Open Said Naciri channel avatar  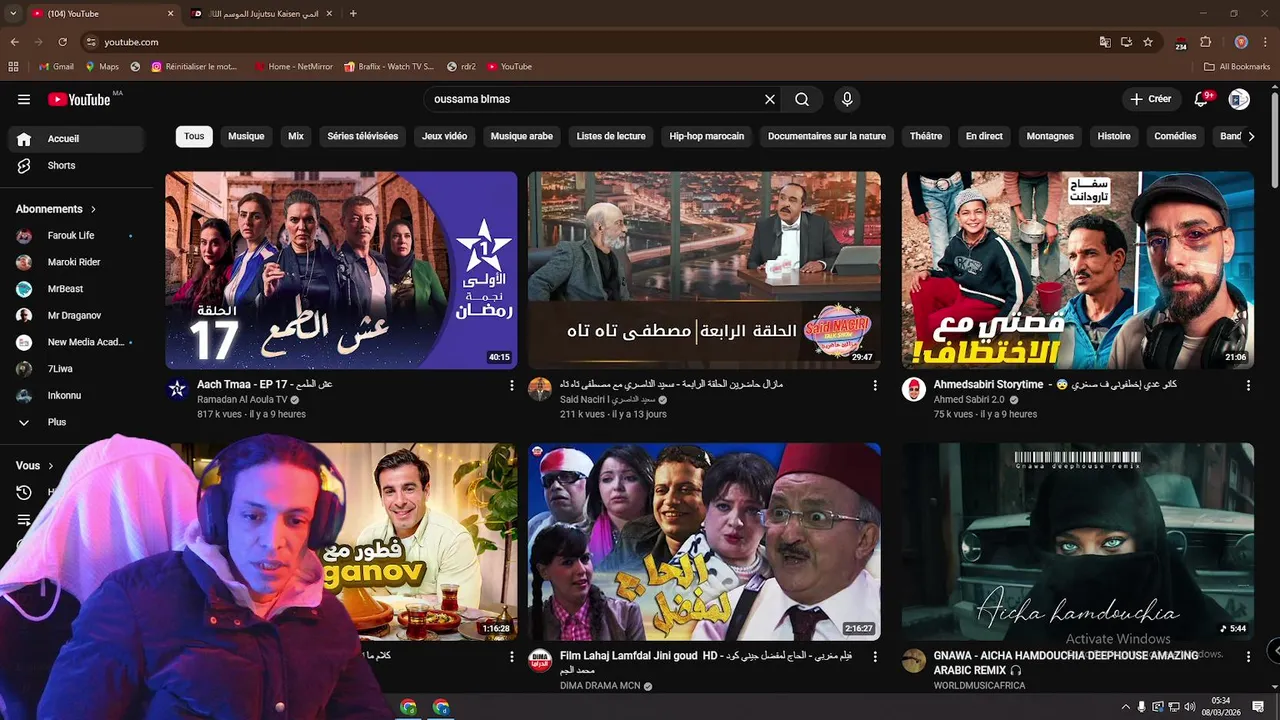point(540,389)
